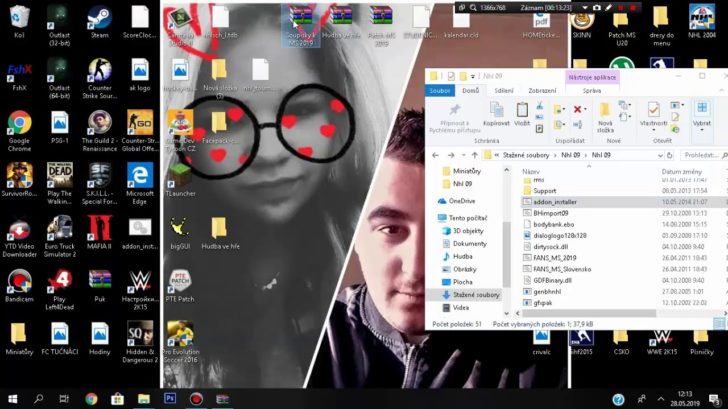Expand the Tento počítač tree node
The width and height of the screenshot is (728, 409).
(432, 218)
